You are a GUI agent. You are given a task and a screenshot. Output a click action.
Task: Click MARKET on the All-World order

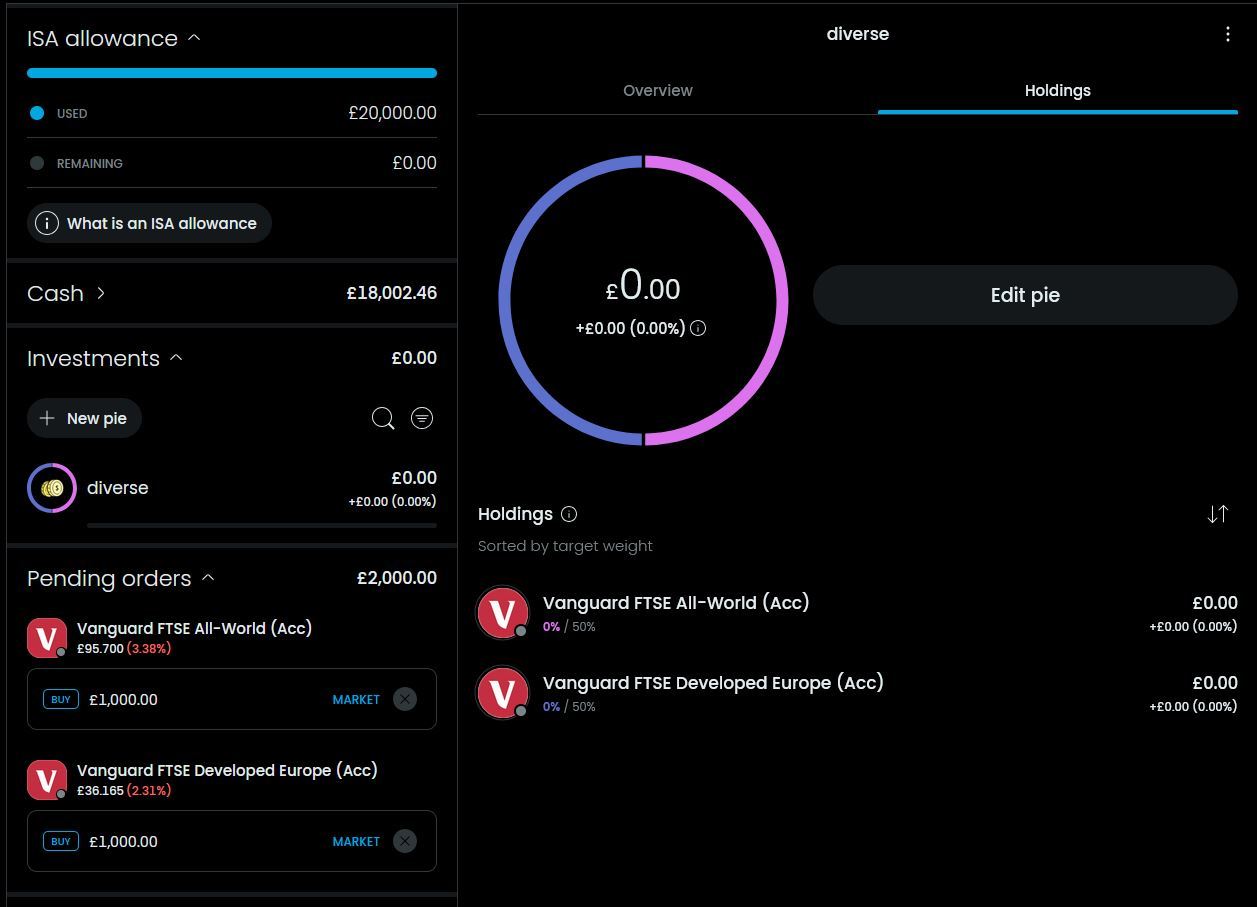[356, 699]
